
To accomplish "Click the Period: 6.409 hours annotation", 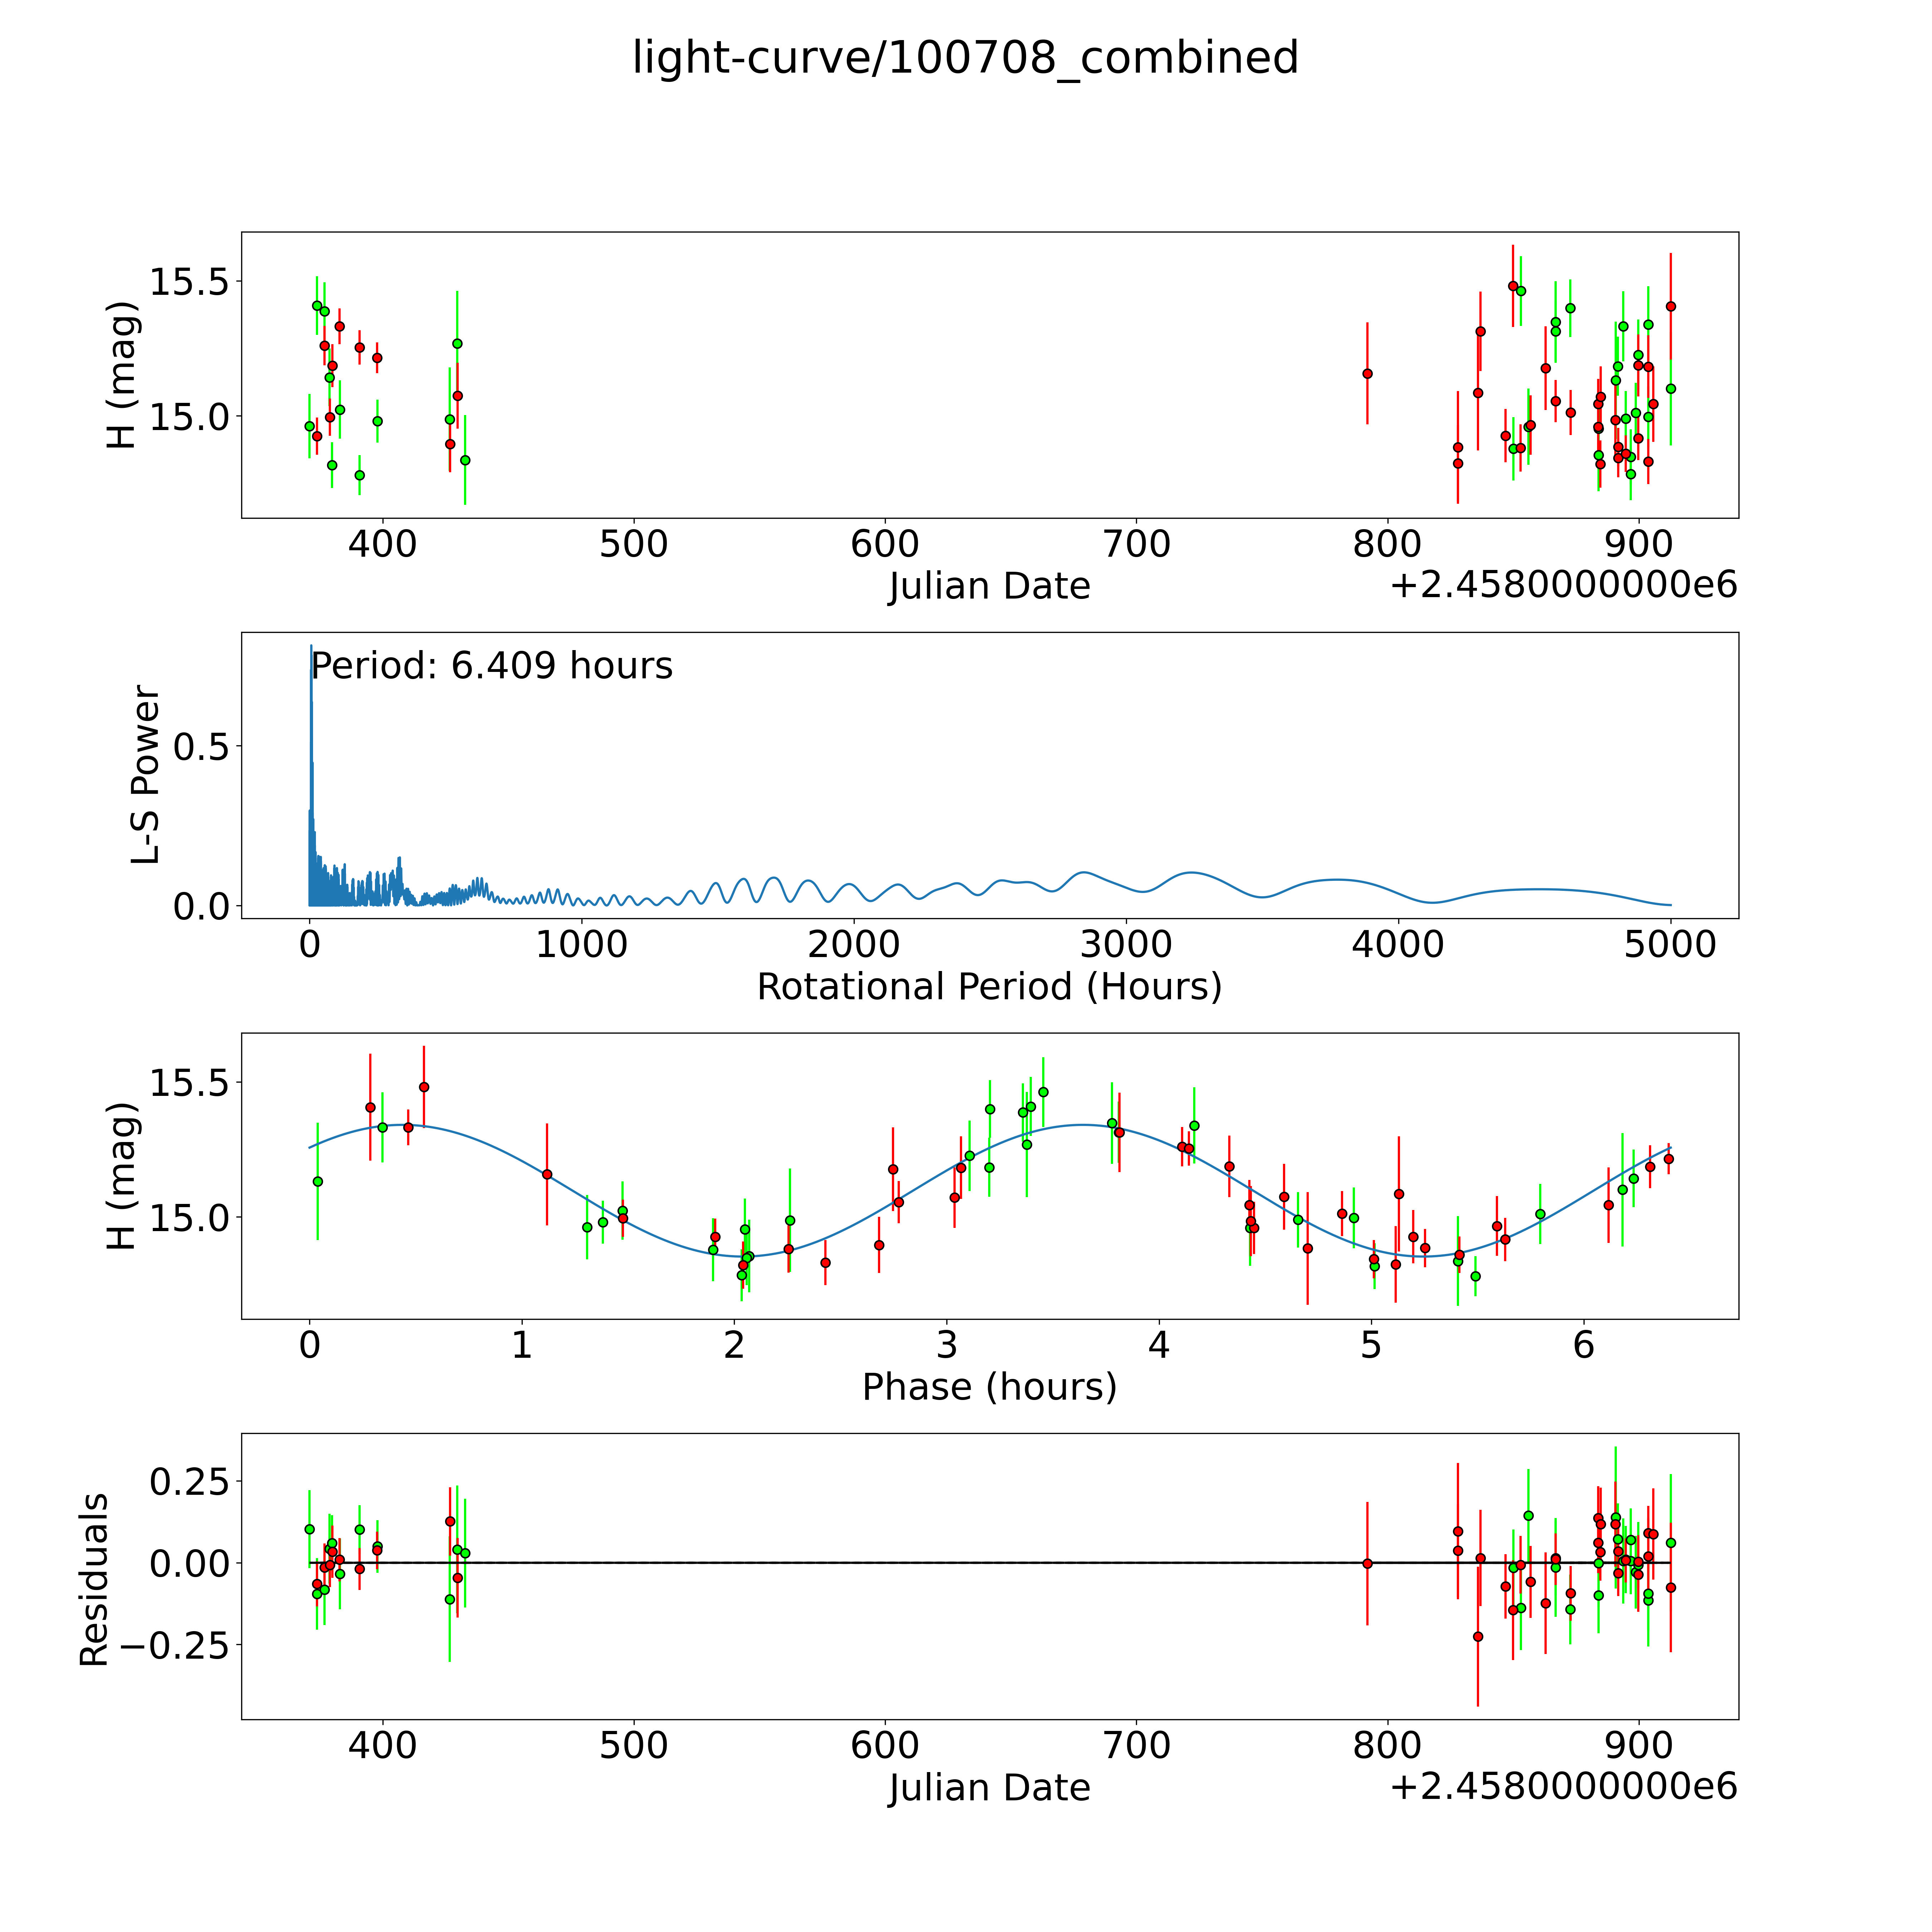I will click(492, 666).
